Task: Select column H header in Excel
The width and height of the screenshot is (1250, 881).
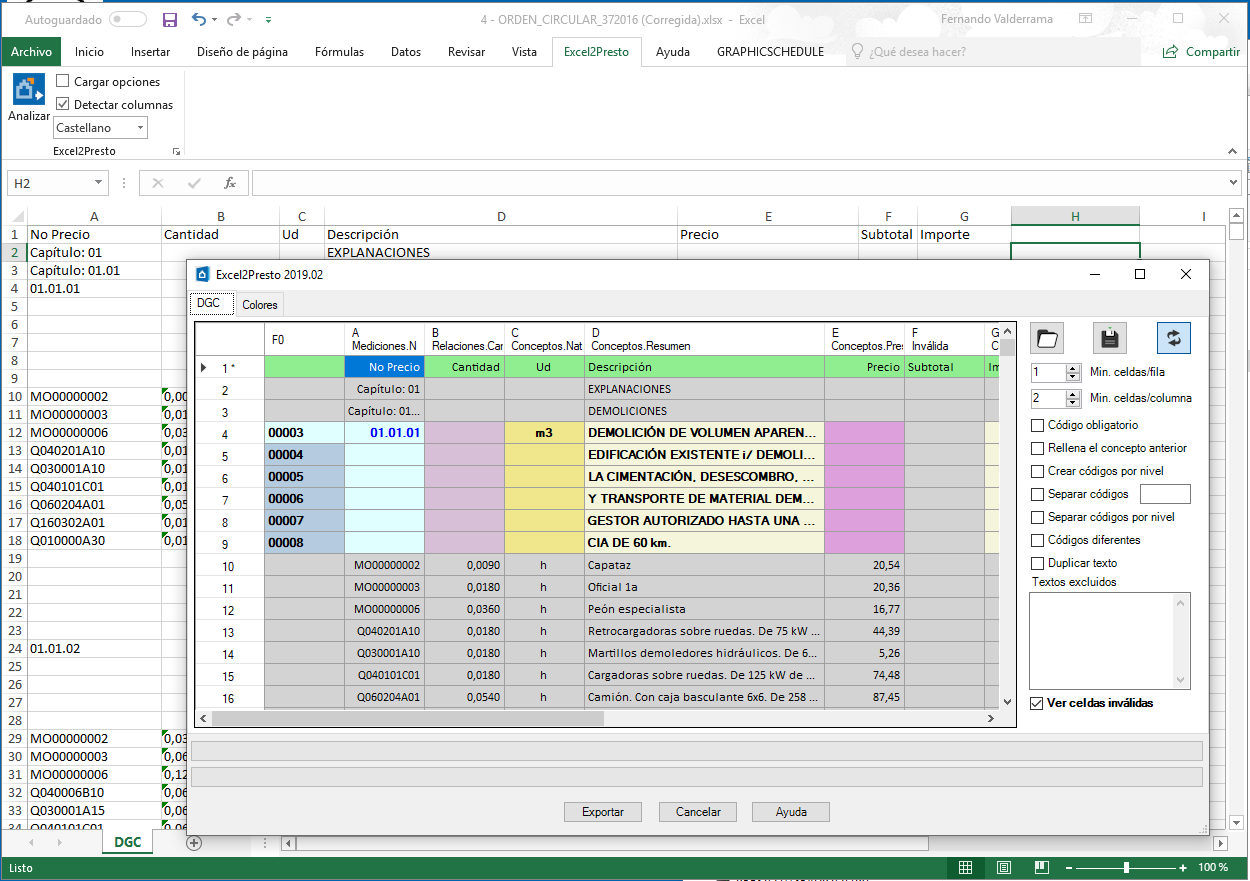Action: point(1075,216)
